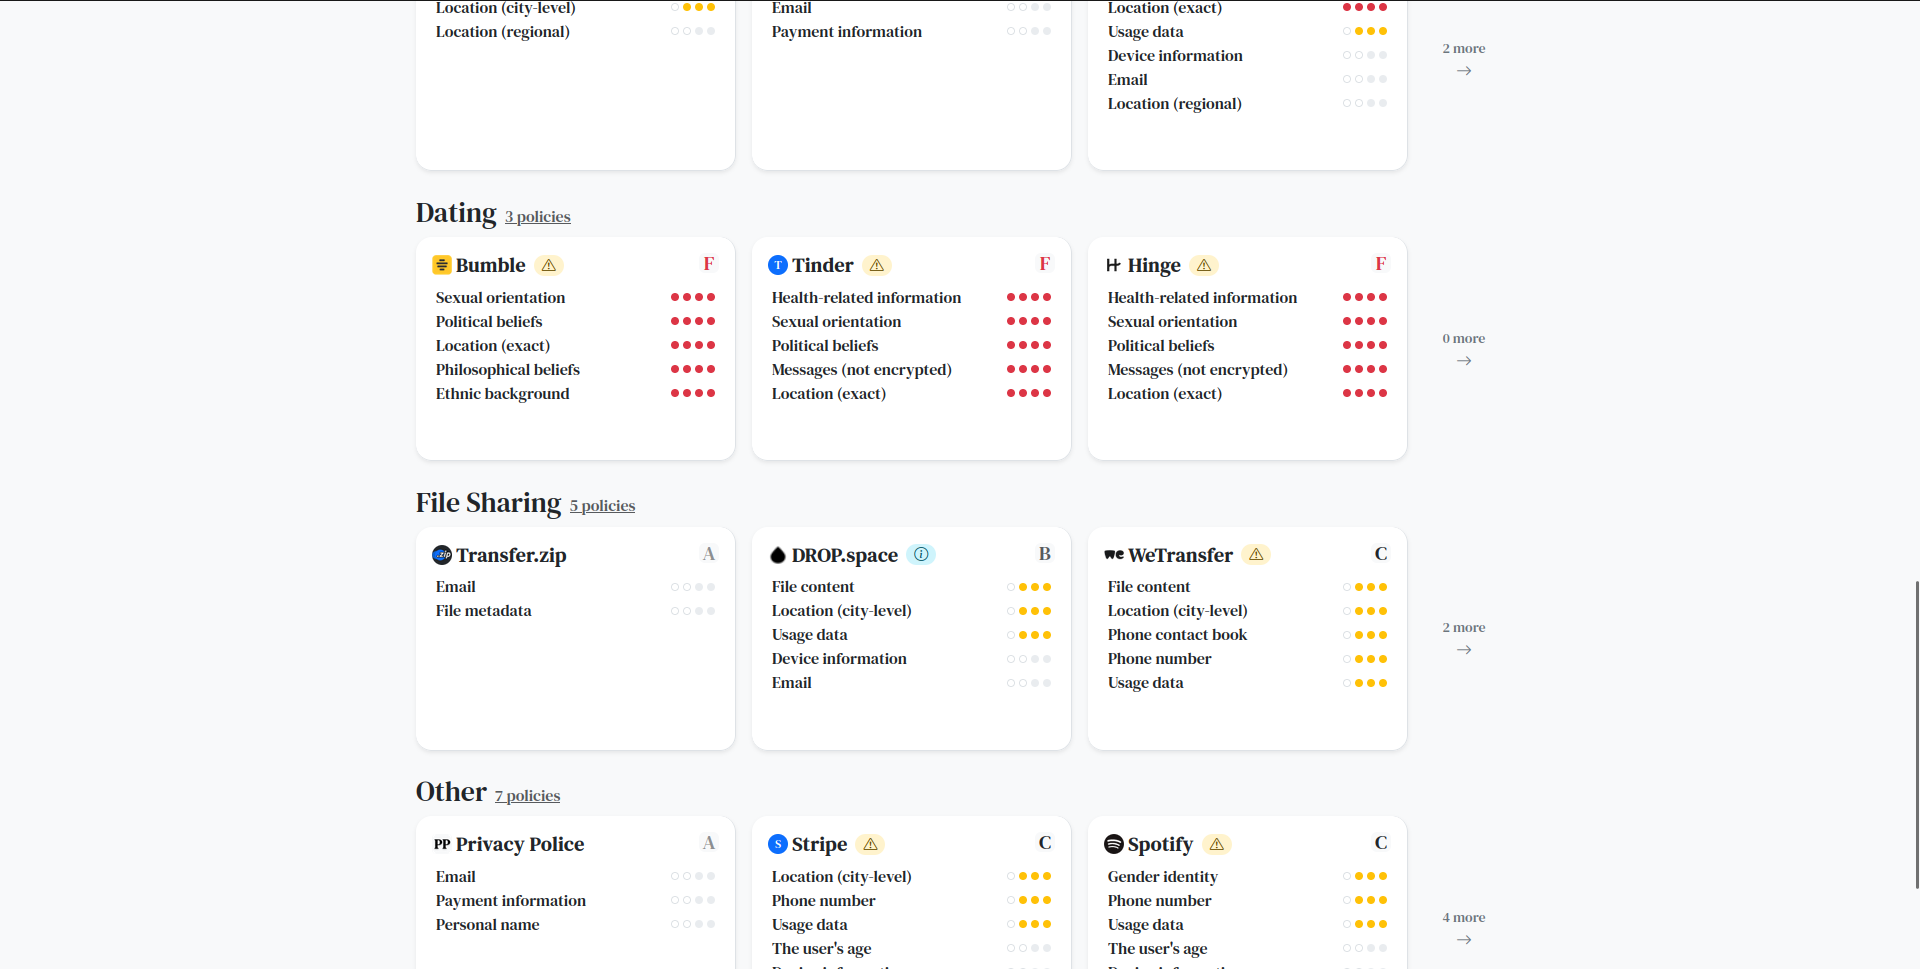The width and height of the screenshot is (1920, 969).
Task: Click the warning triangle next to Tinder
Action: [x=877, y=265]
